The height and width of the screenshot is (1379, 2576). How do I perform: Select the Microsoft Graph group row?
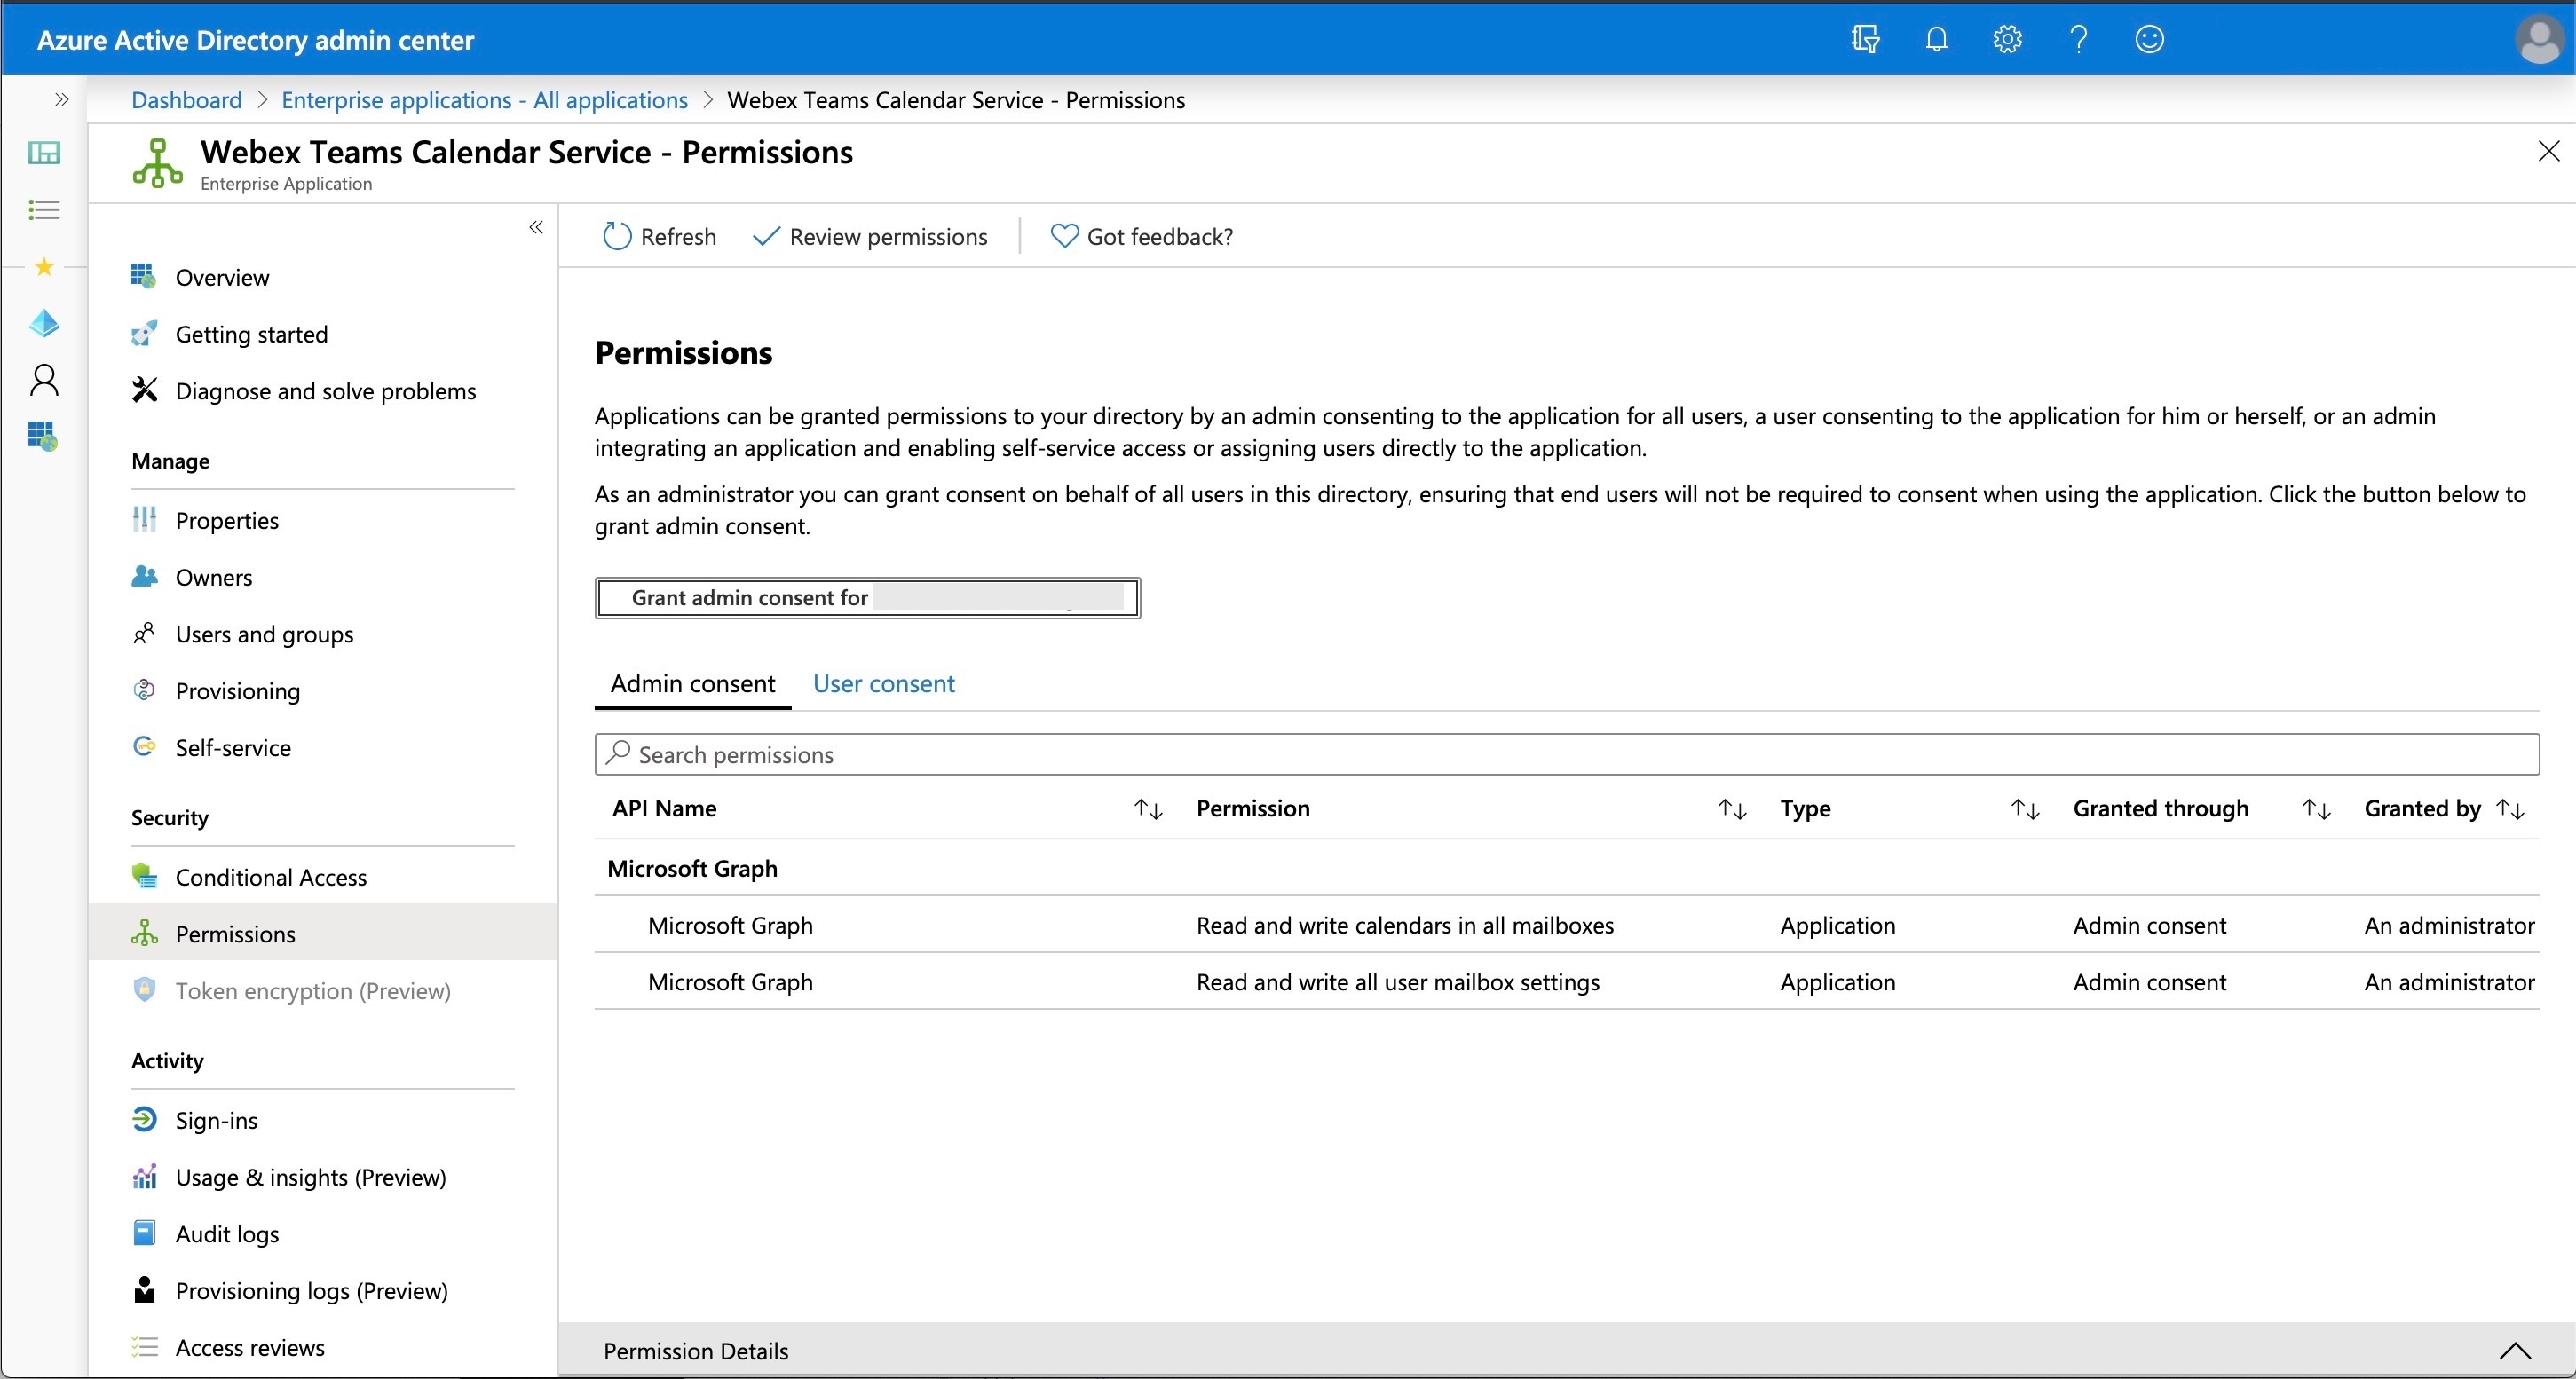click(1566, 868)
